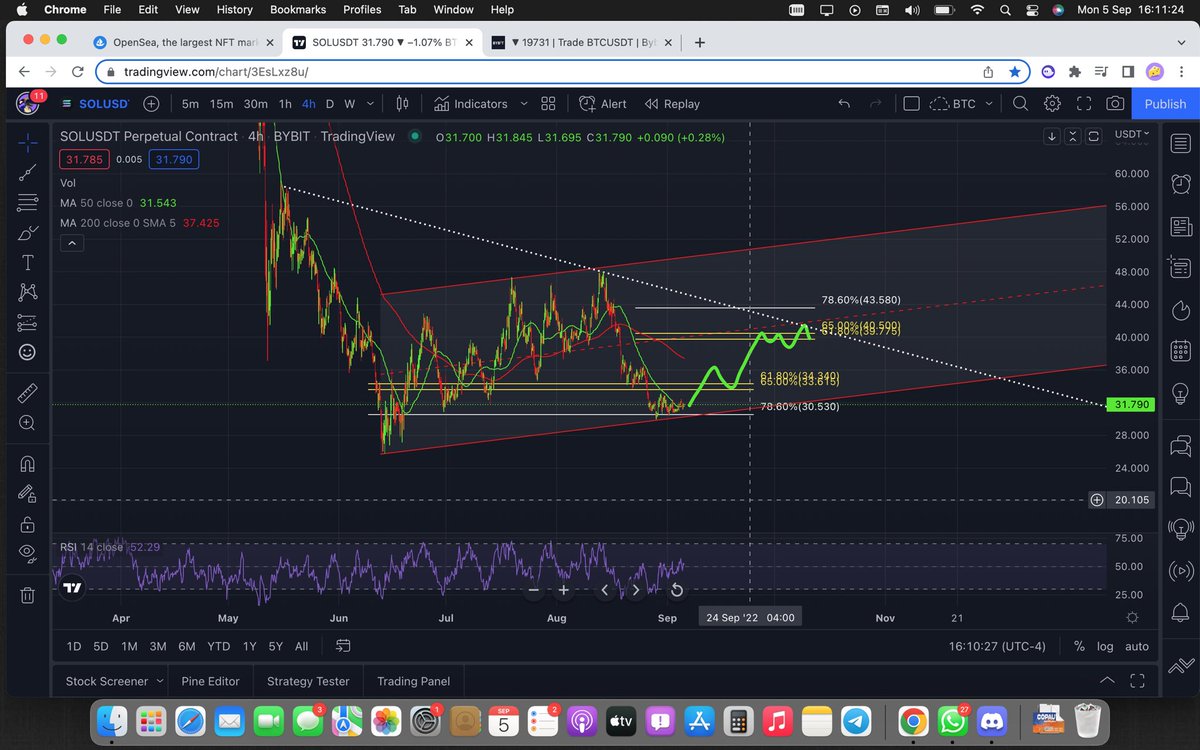Remove drawings with the trash icon
The image size is (1200, 750).
(27, 595)
